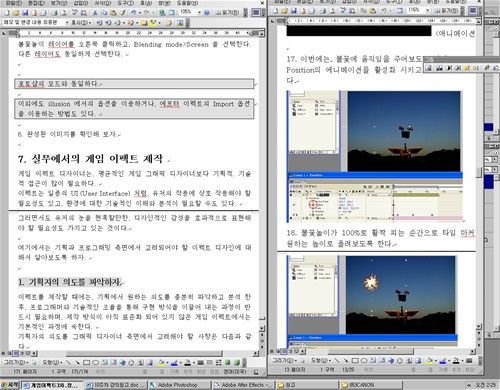Run spelling check in left Word toolbar
The image size is (500, 390).
pos(75,13)
